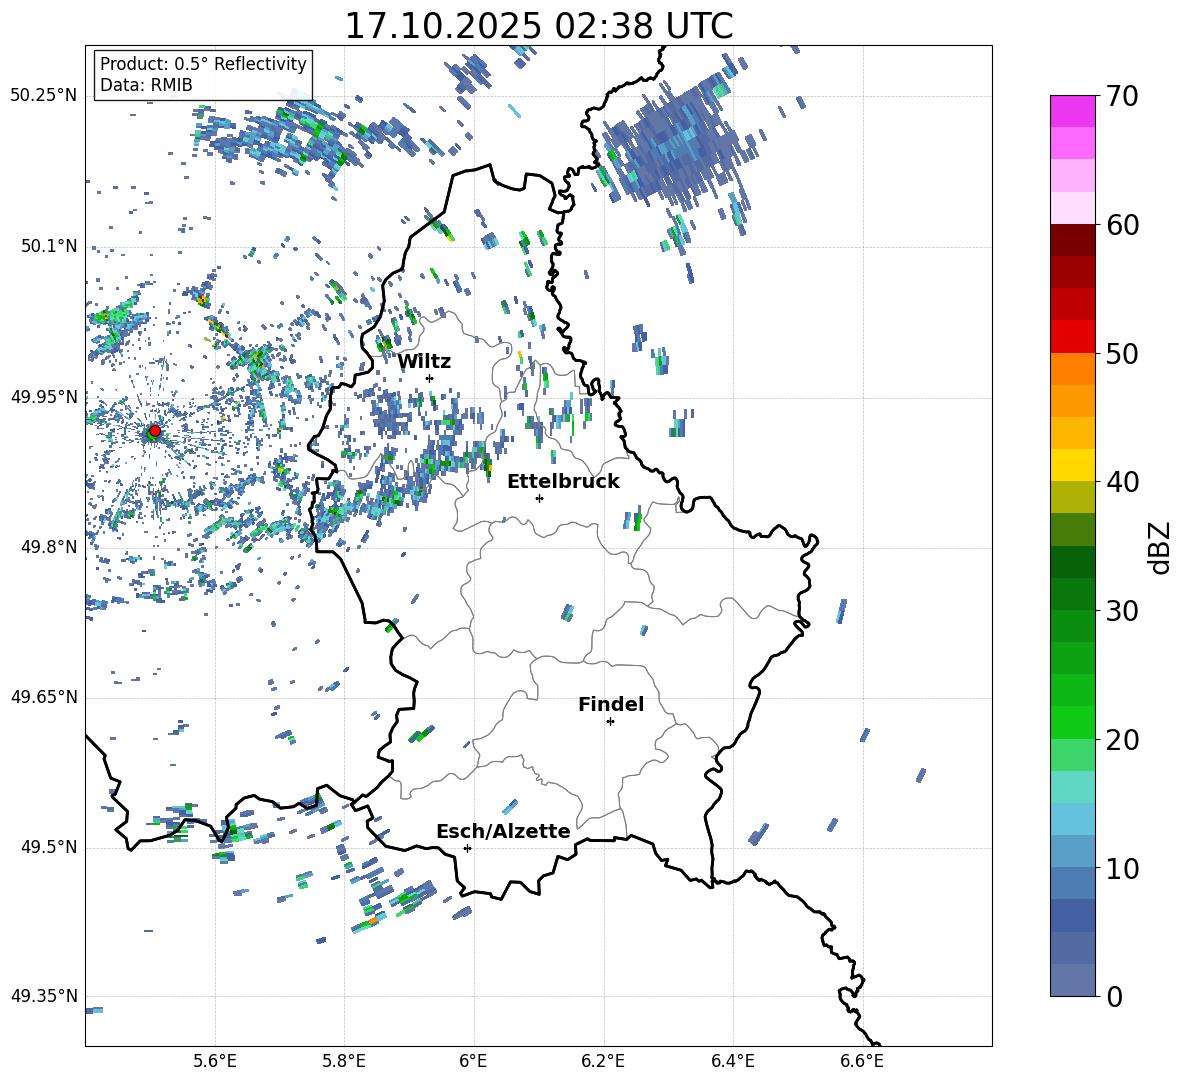Select the Wiltz city label
The image size is (1184, 1081).
tap(424, 361)
